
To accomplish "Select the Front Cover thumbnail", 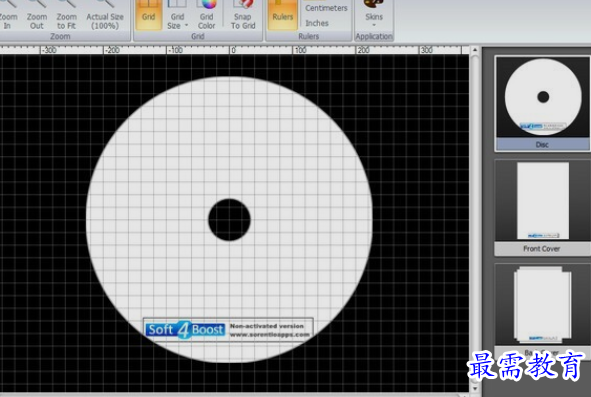I will (543, 207).
